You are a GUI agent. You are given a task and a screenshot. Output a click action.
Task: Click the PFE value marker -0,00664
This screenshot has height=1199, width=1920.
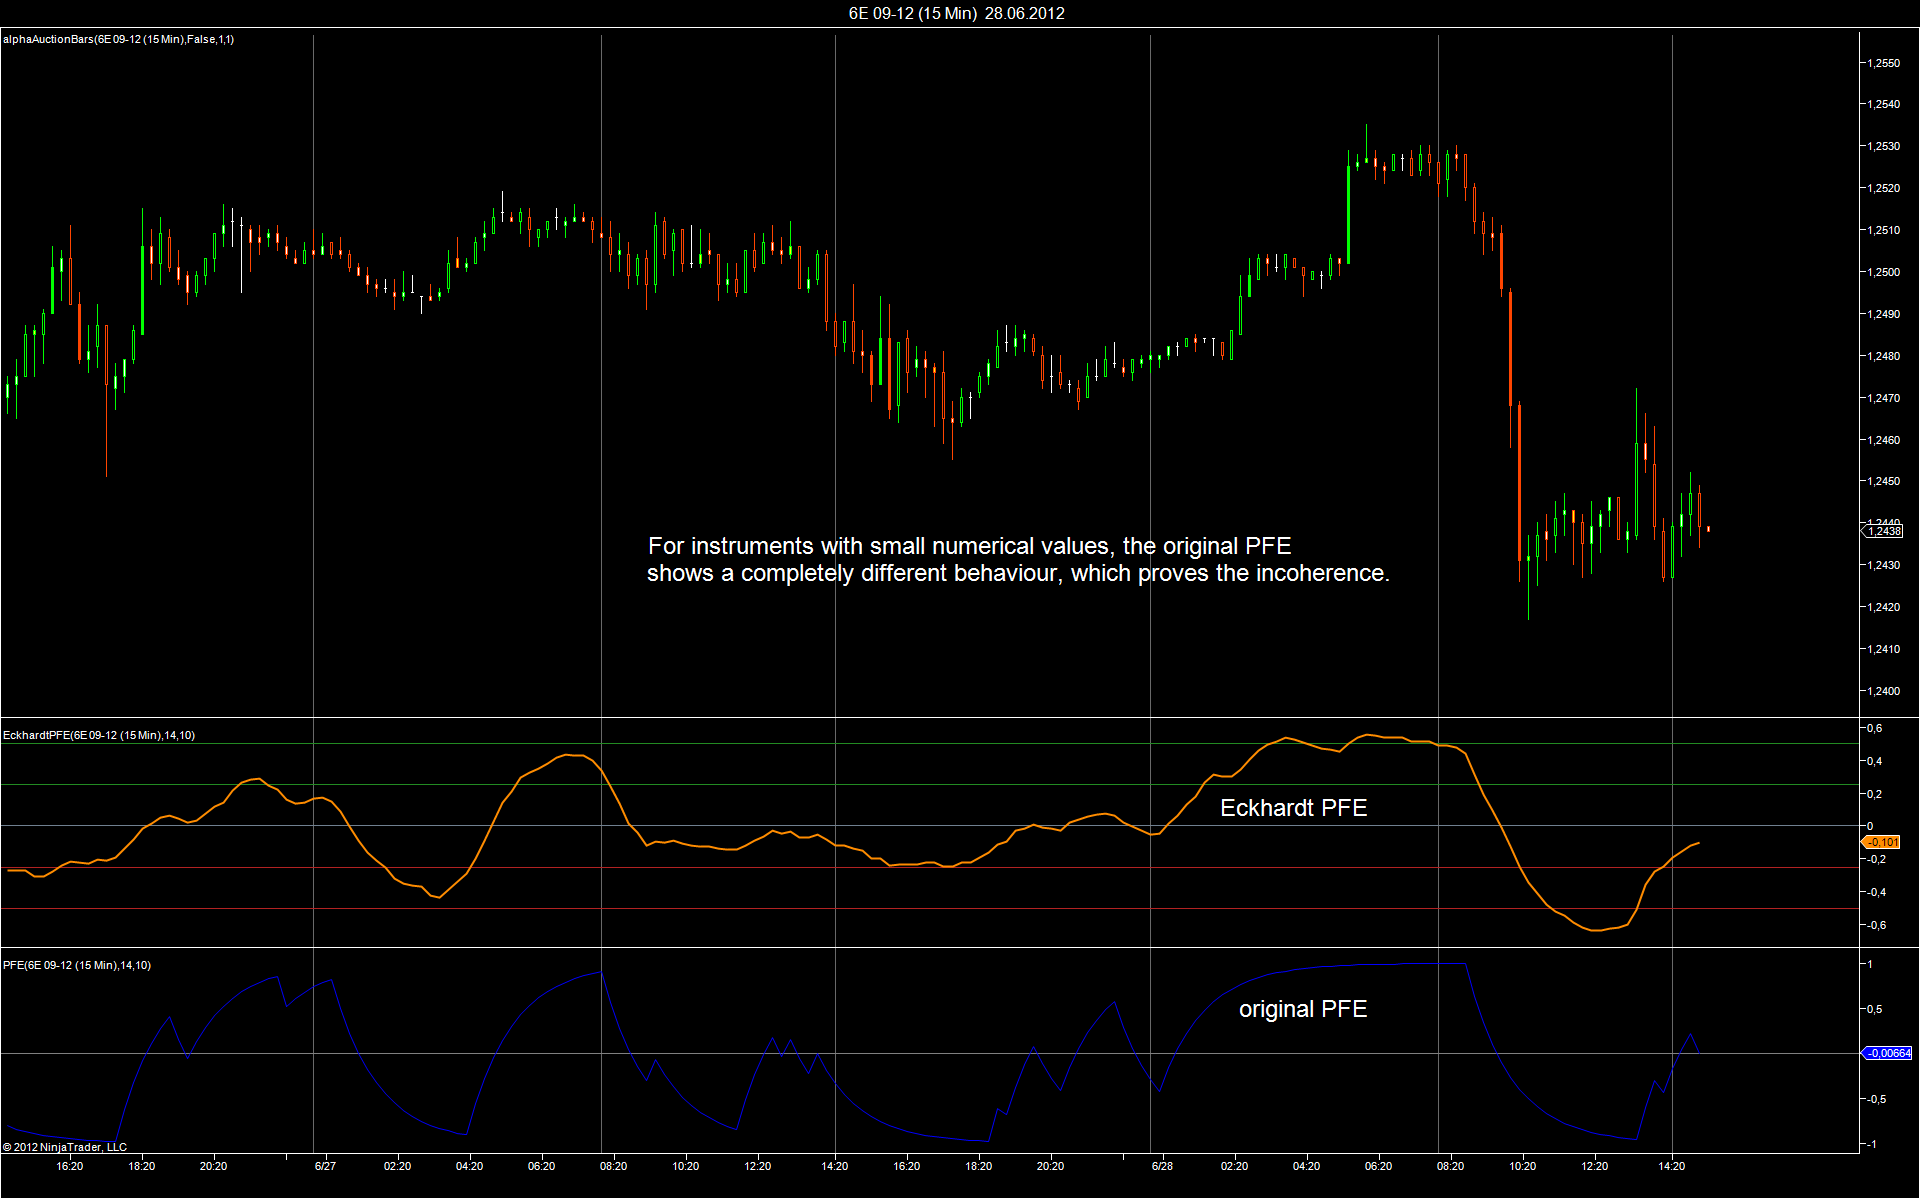(1888, 1053)
